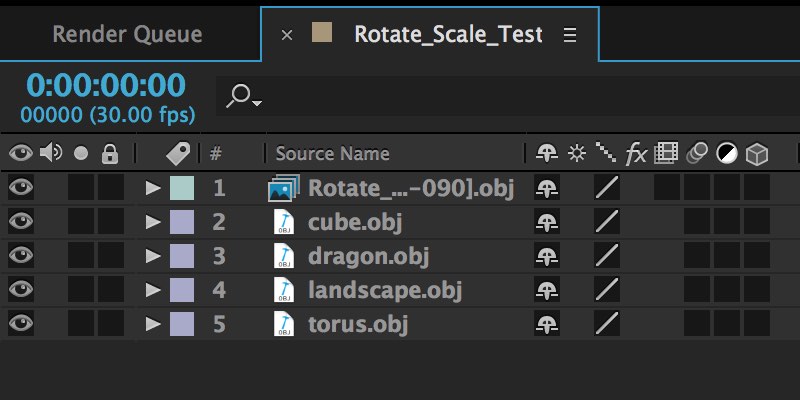The height and width of the screenshot is (400, 800).
Task: Close the Rotate_Scale_Test composition tab
Action: pyautogui.click(x=287, y=35)
